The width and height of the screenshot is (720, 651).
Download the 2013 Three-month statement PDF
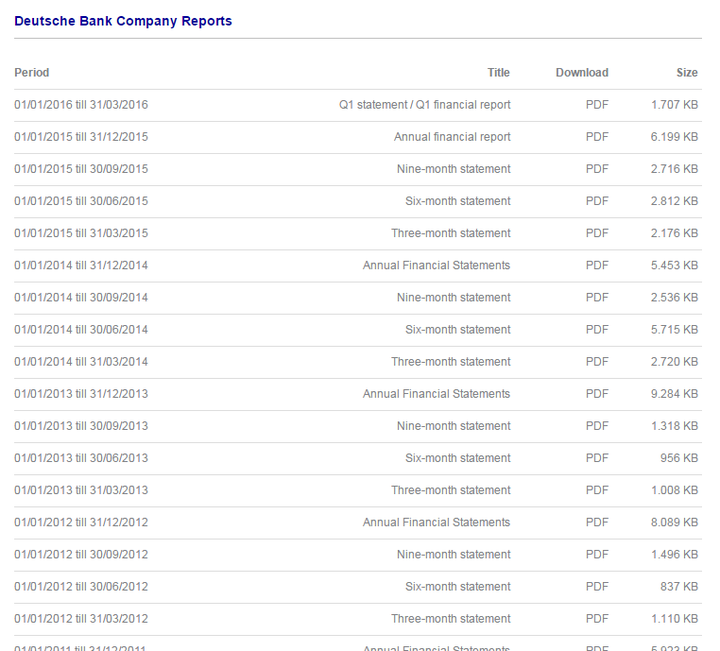tap(597, 490)
